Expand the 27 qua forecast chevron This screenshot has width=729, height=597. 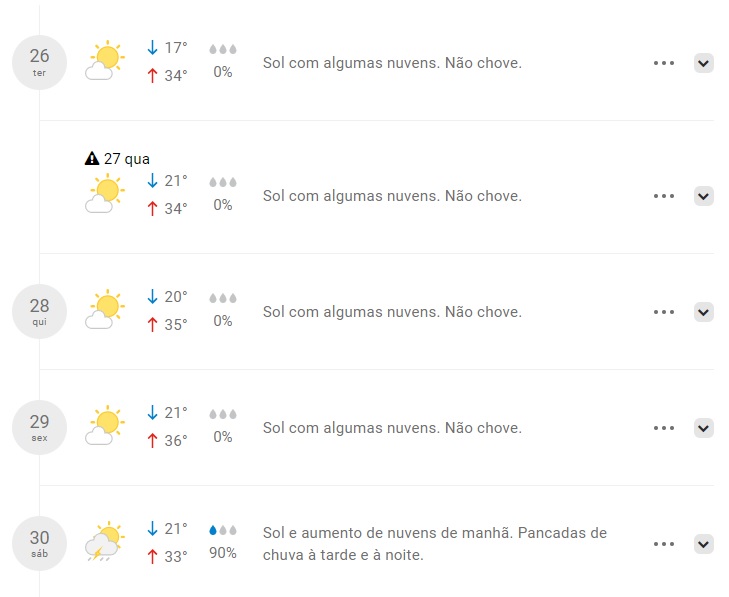click(703, 196)
